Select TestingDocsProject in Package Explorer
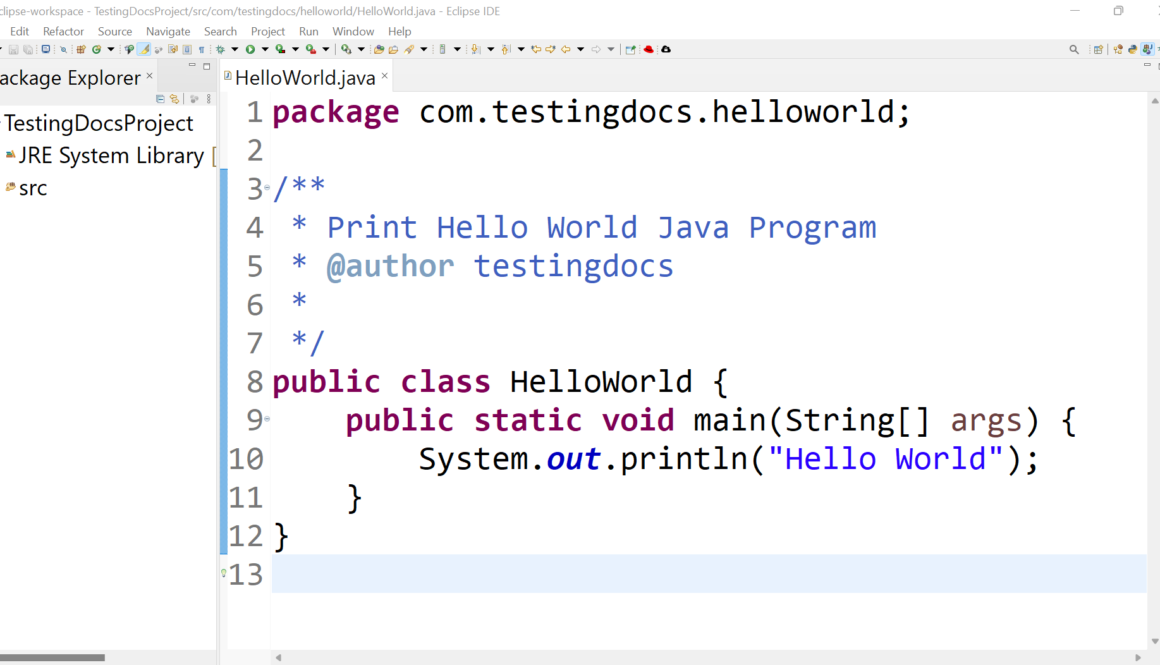 pos(98,123)
